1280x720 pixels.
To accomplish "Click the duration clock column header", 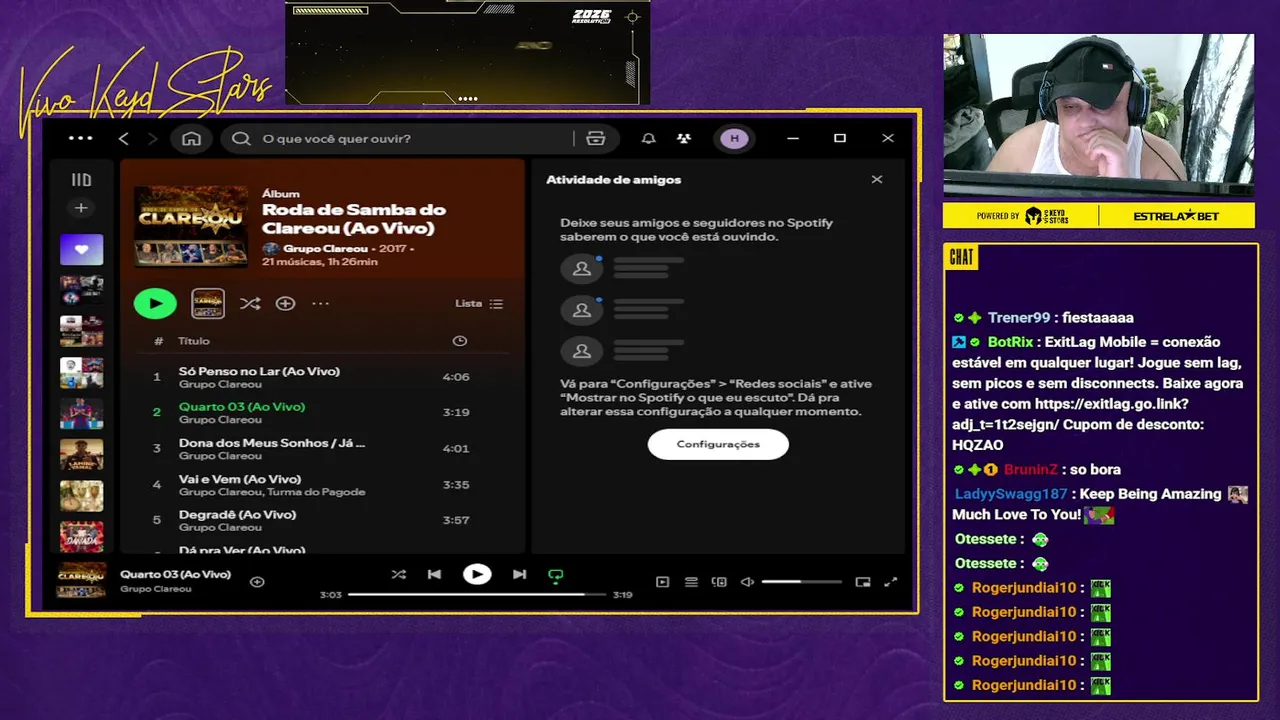I will (x=459, y=341).
